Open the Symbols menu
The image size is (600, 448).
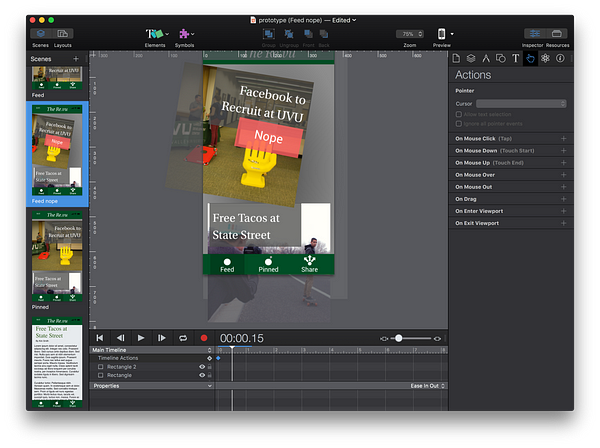(x=186, y=34)
